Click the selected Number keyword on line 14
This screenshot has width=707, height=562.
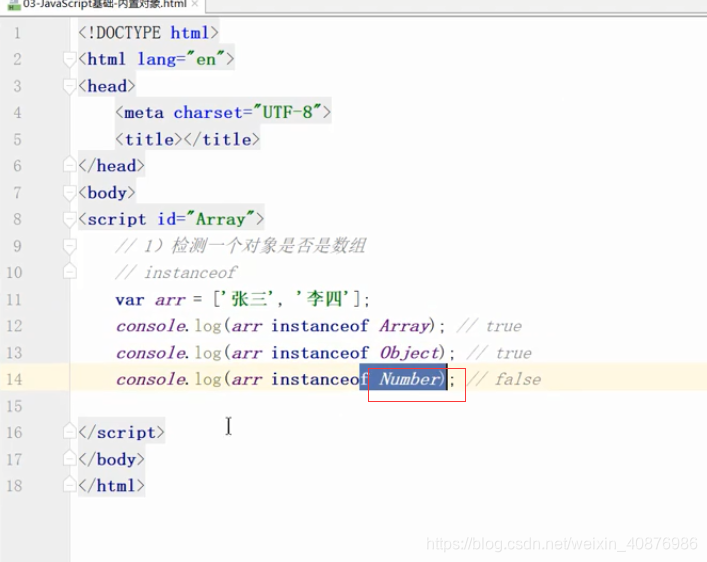coord(409,379)
